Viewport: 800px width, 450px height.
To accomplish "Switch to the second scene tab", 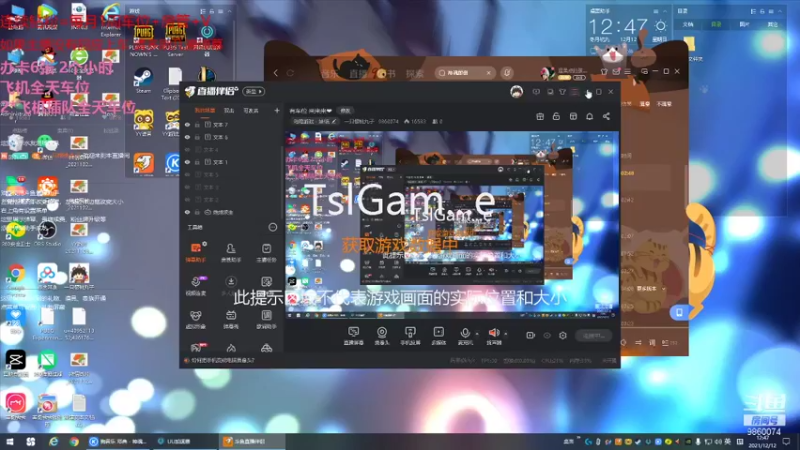I will 229,110.
